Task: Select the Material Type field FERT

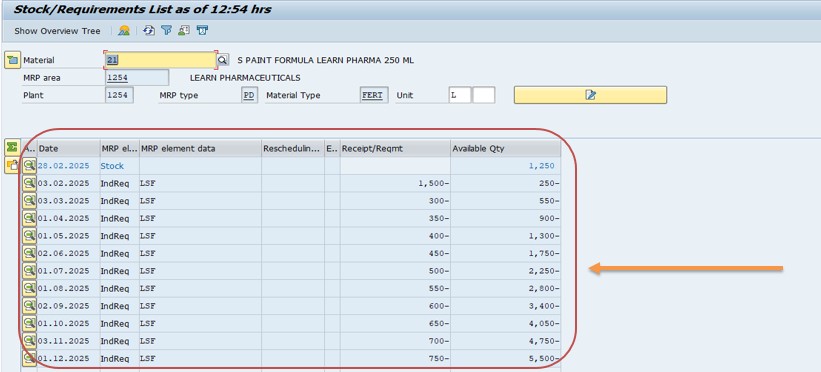Action: (374, 95)
